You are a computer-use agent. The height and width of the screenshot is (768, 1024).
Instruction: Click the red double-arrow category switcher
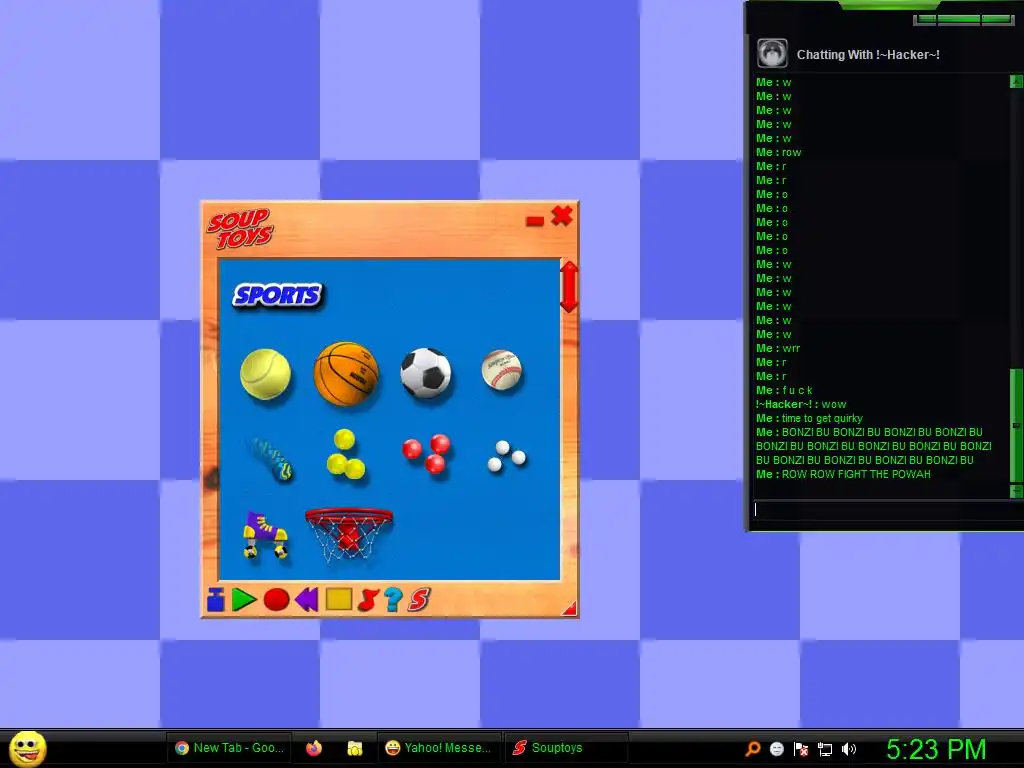click(x=569, y=287)
